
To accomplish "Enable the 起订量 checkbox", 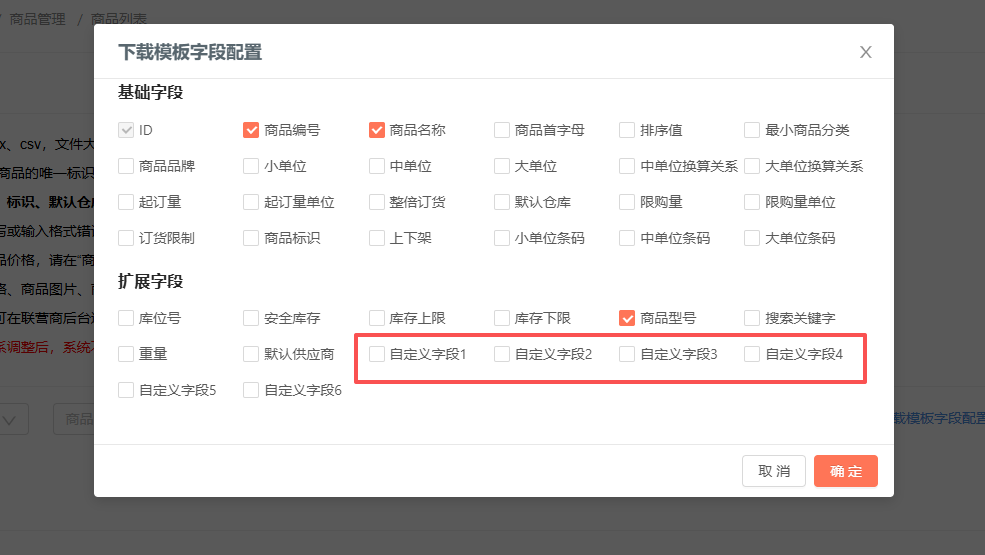I will click(x=126, y=202).
